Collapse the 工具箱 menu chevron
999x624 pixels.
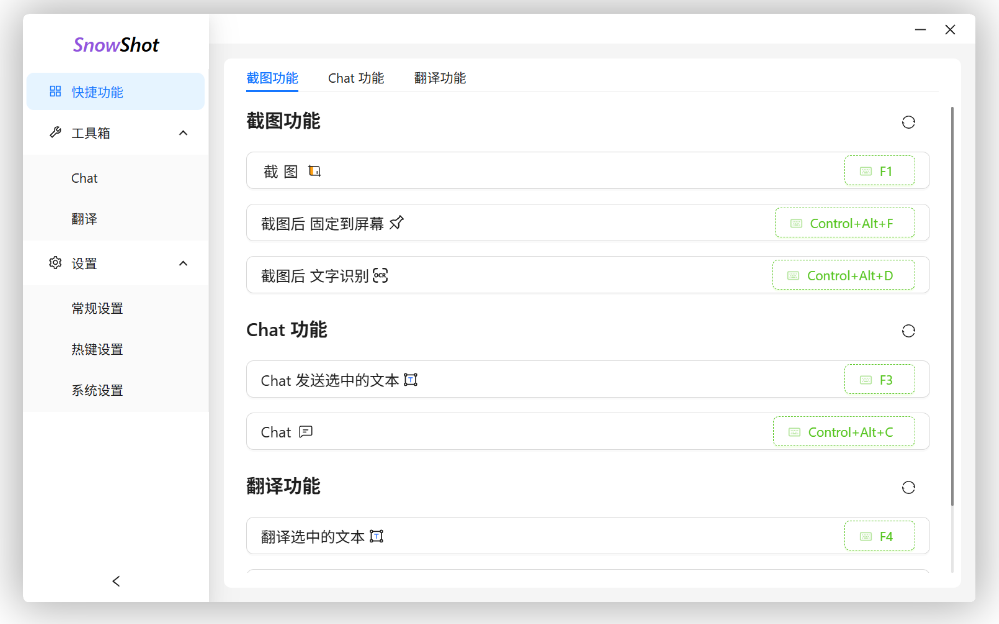tap(183, 133)
